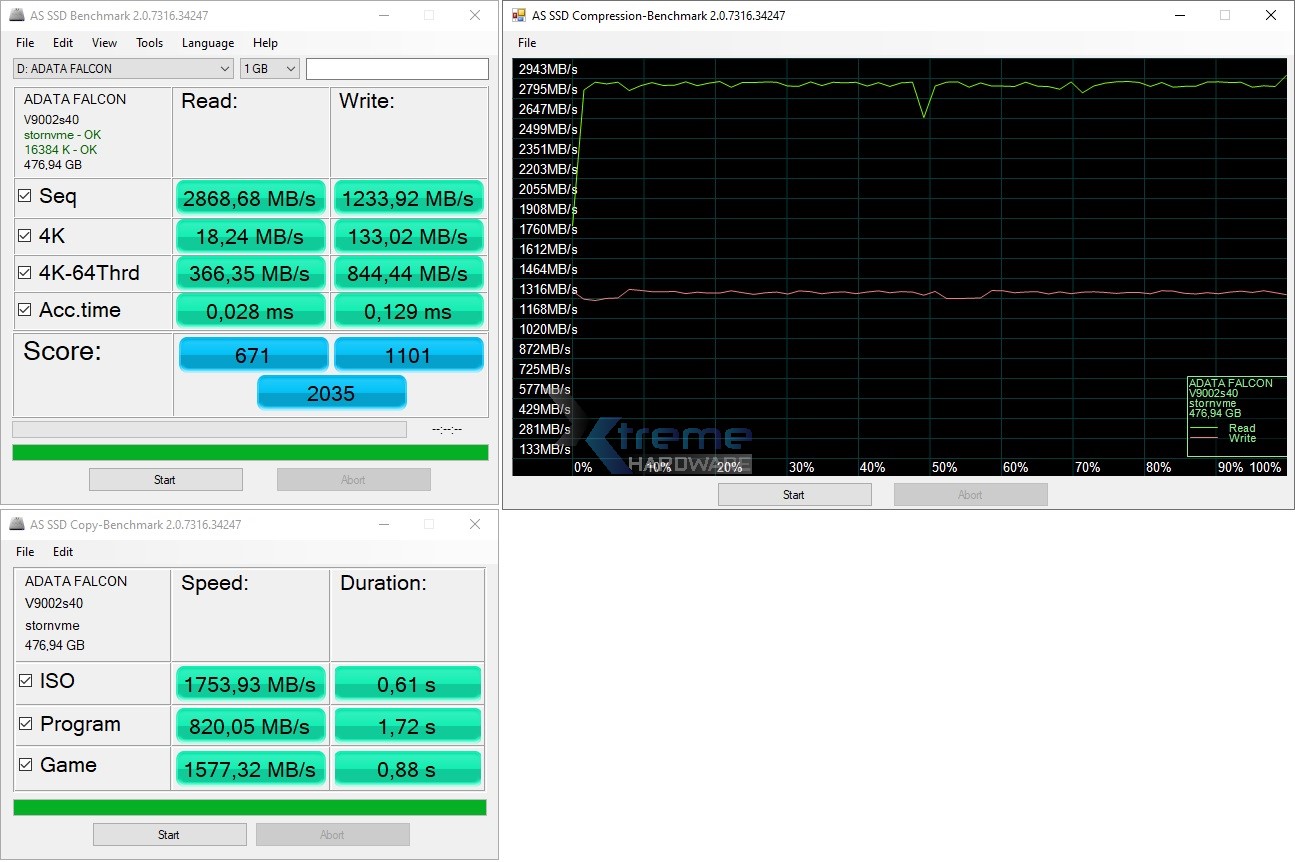Uncheck the Game copy test
This screenshot has height=862, width=1295.
(x=23, y=765)
